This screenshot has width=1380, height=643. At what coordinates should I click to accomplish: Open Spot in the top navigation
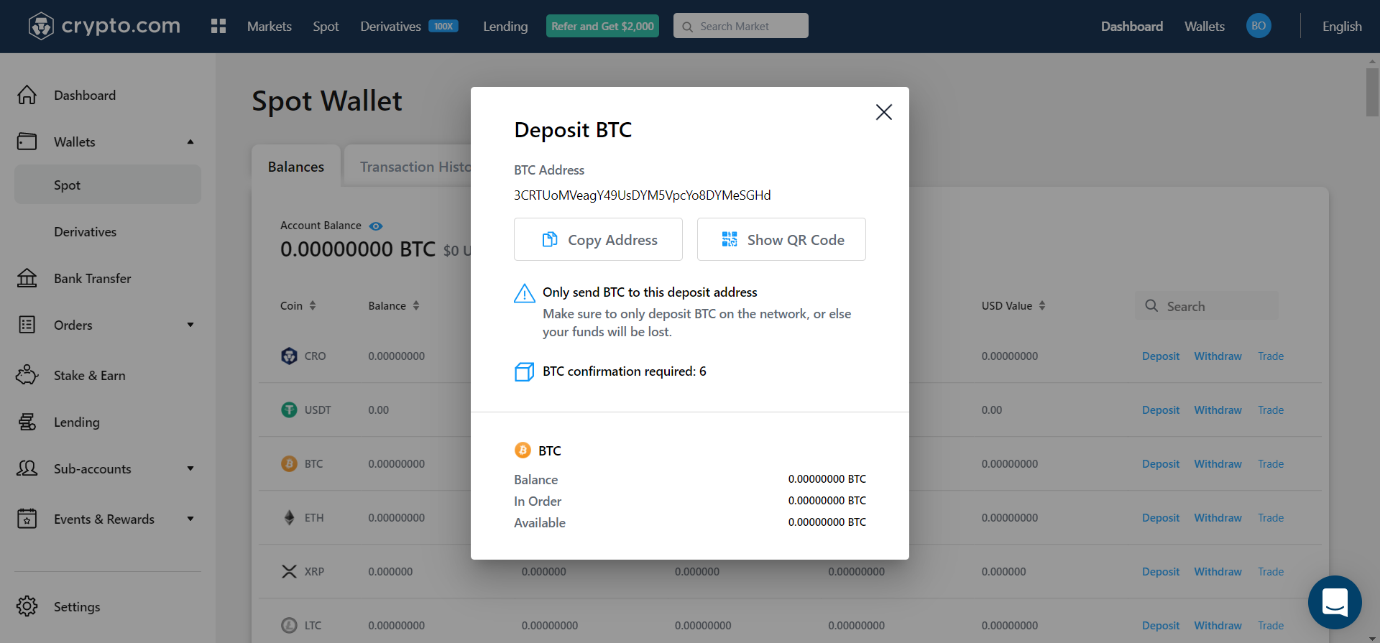tap(326, 26)
